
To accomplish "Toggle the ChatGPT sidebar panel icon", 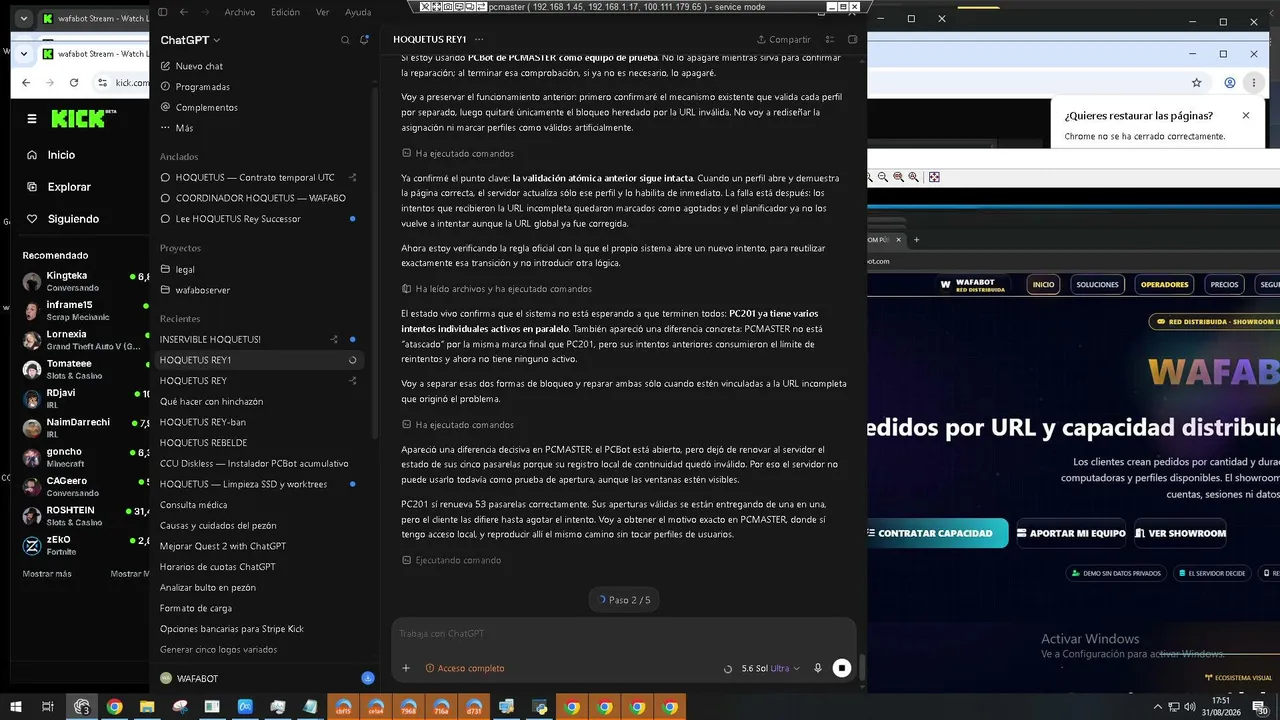I will click(163, 12).
